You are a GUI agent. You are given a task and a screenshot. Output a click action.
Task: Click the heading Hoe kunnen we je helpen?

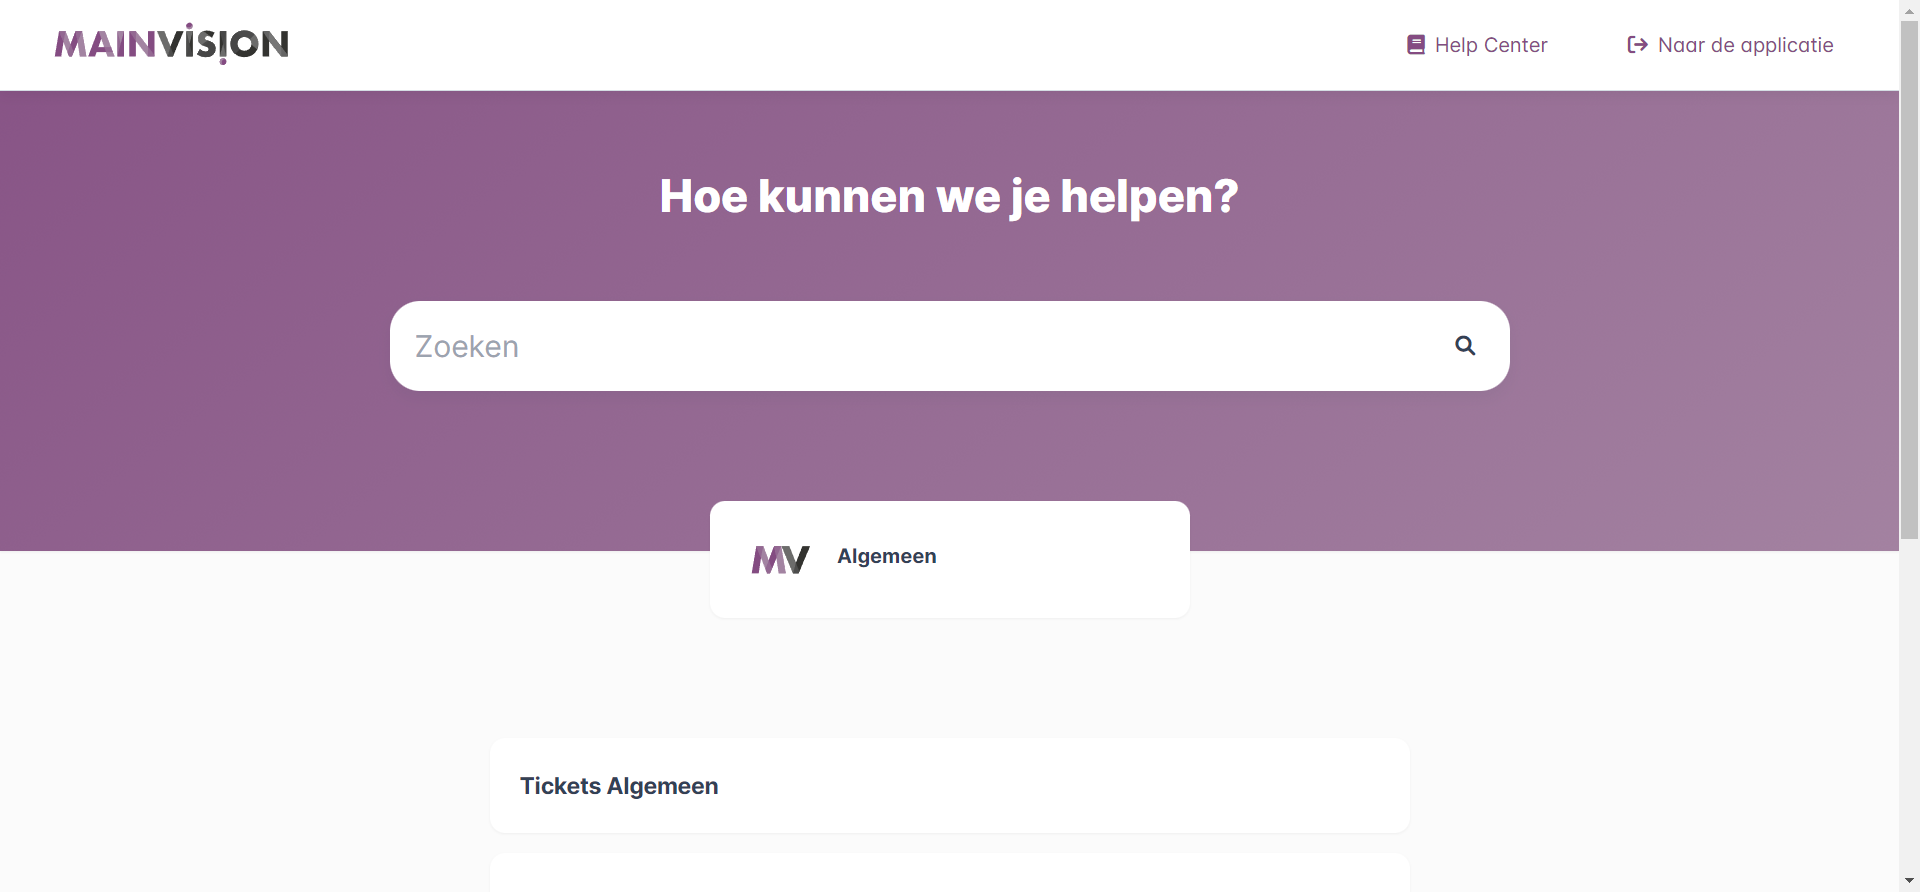[949, 196]
